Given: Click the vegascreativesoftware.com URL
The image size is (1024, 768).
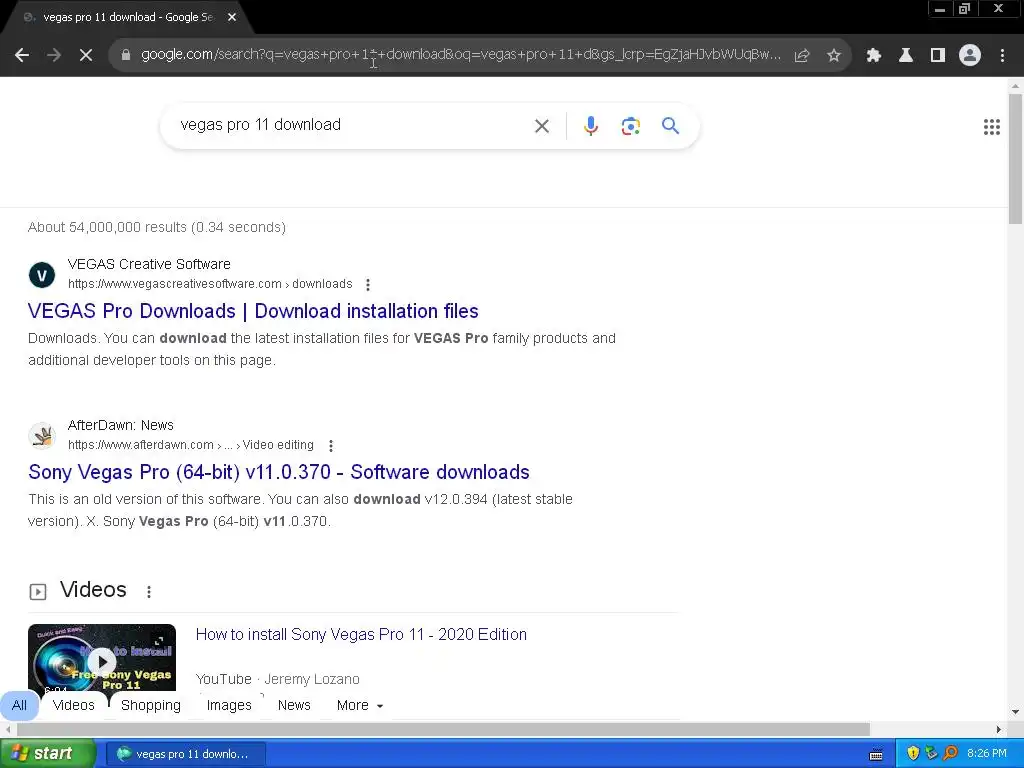Looking at the screenshot, I should pos(210,284).
